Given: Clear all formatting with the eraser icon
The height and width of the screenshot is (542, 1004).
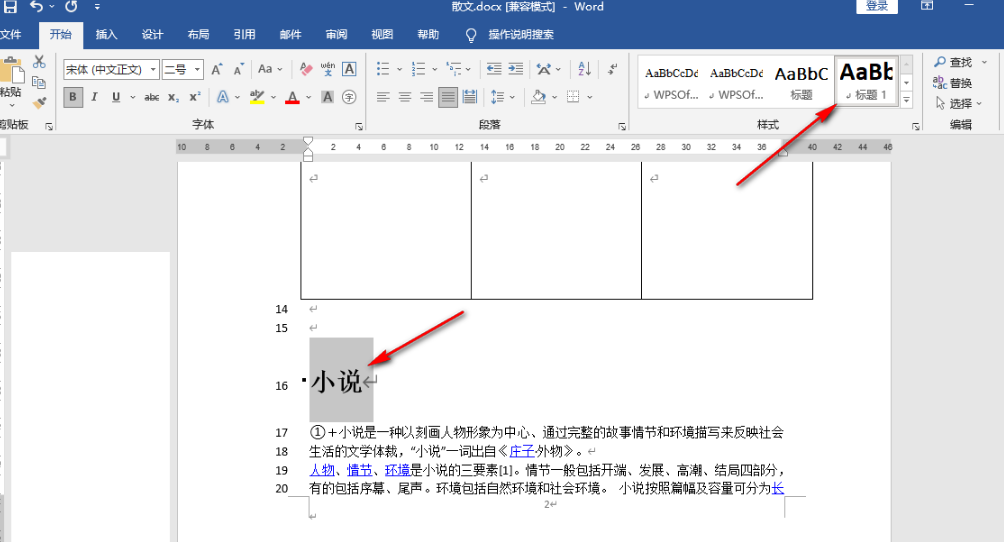Looking at the screenshot, I should click(x=306, y=69).
